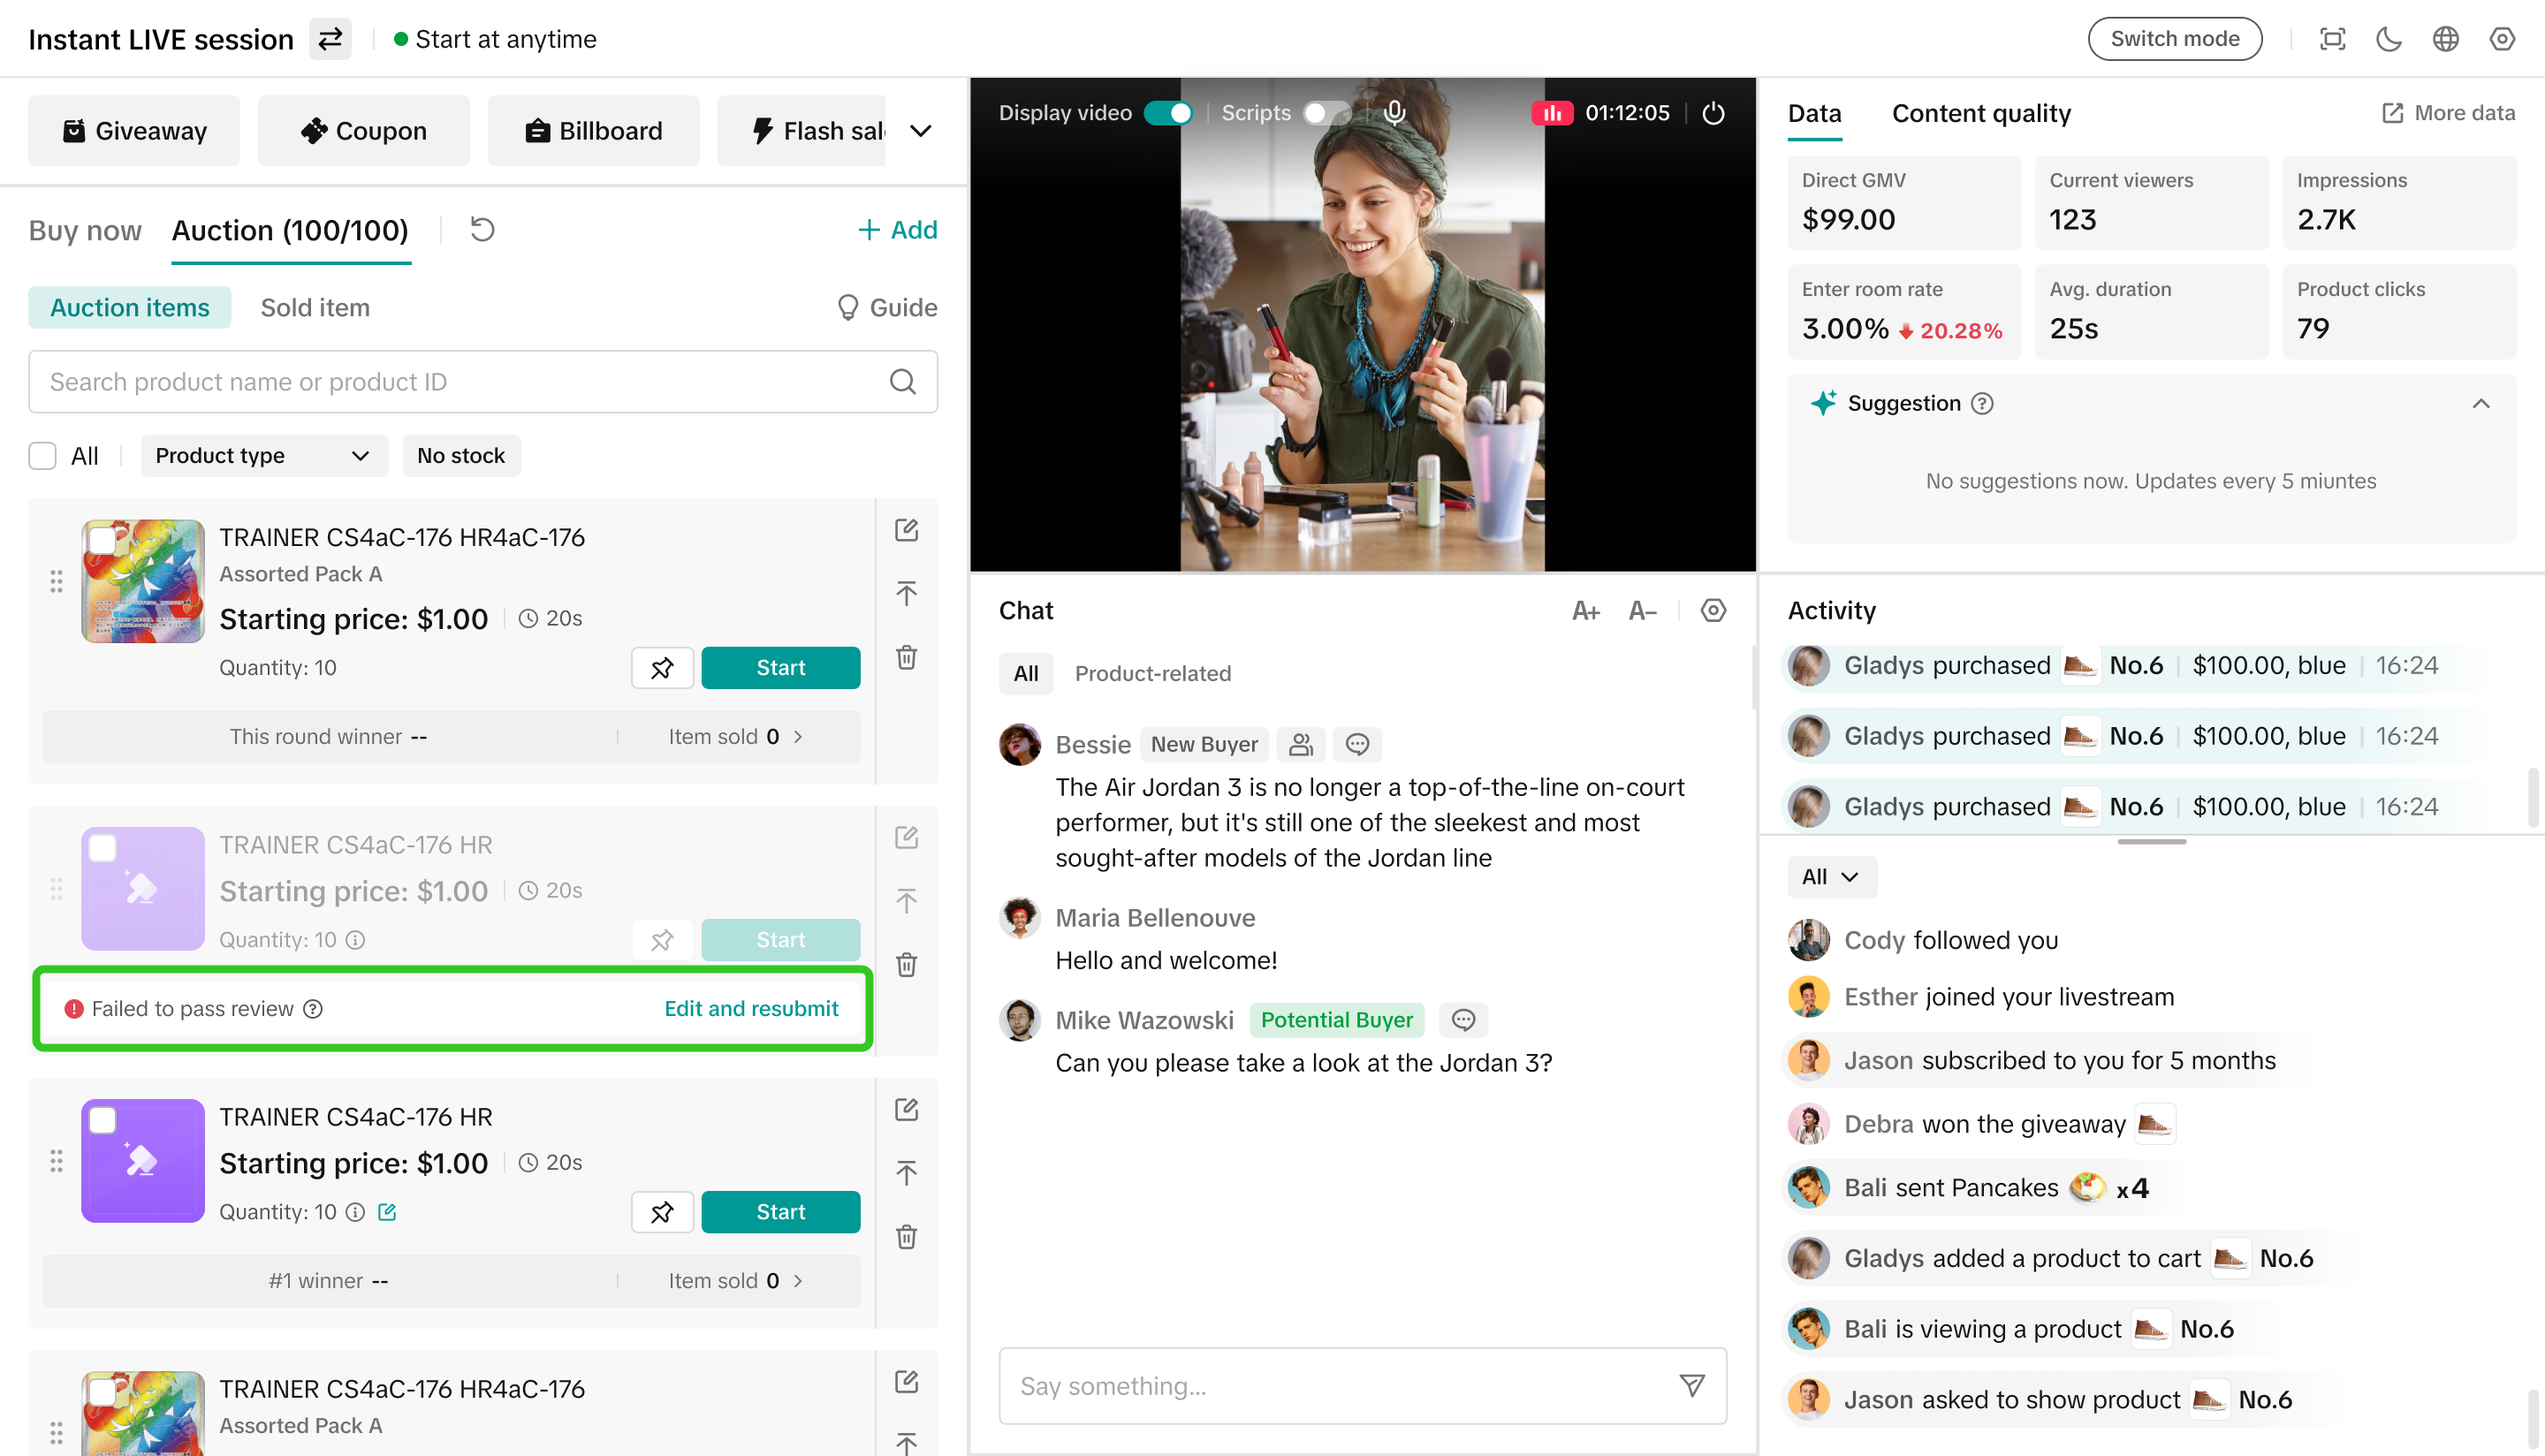The image size is (2545, 1456).
Task: Click the Say something chat input
Action: coord(1362,1385)
